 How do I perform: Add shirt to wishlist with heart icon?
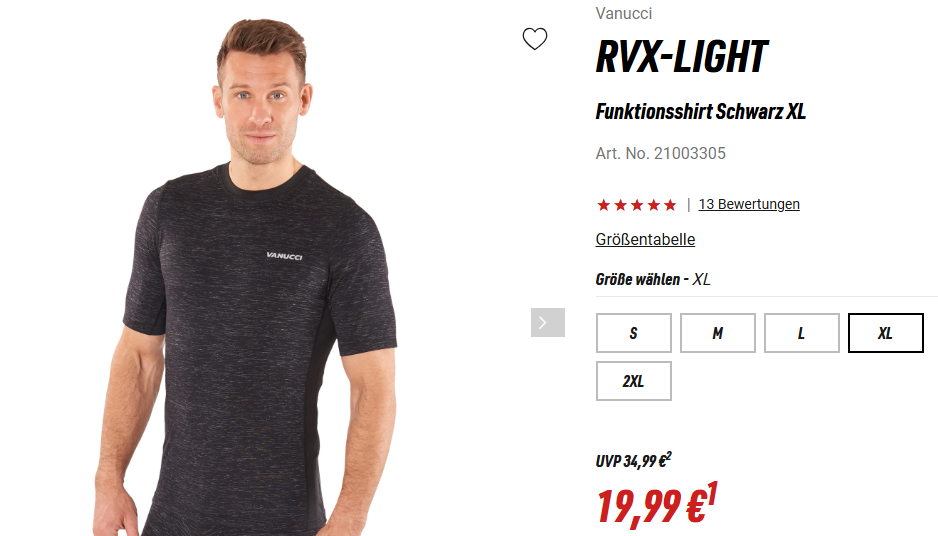point(535,39)
